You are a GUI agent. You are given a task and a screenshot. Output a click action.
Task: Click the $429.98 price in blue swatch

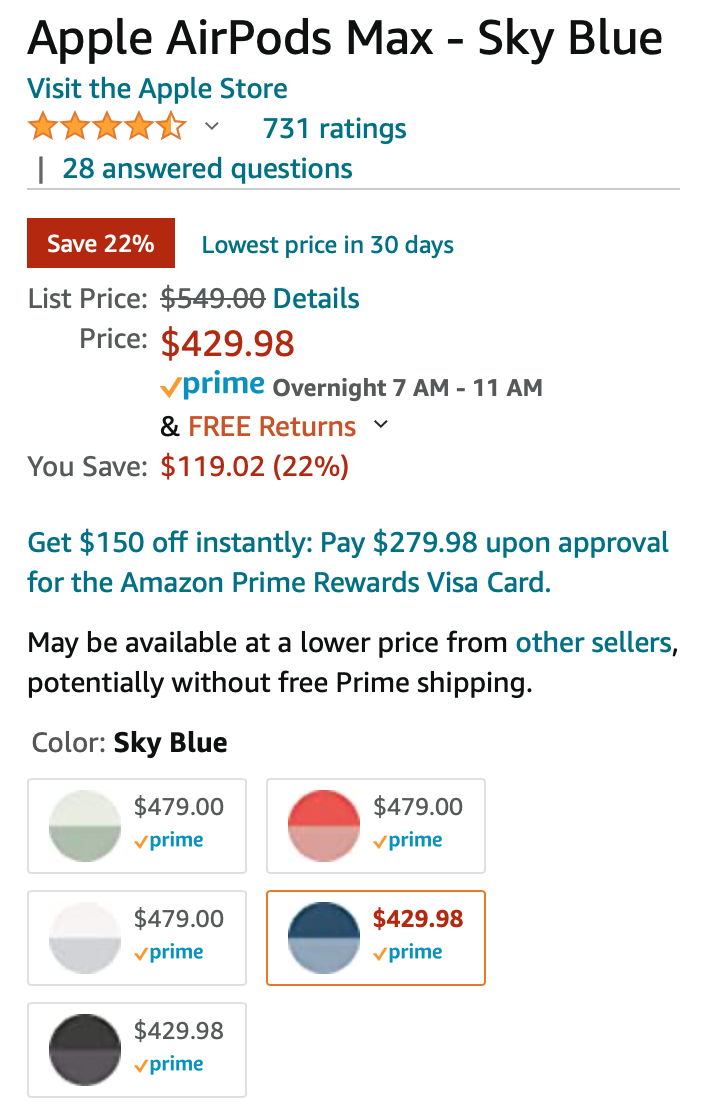coord(418,918)
